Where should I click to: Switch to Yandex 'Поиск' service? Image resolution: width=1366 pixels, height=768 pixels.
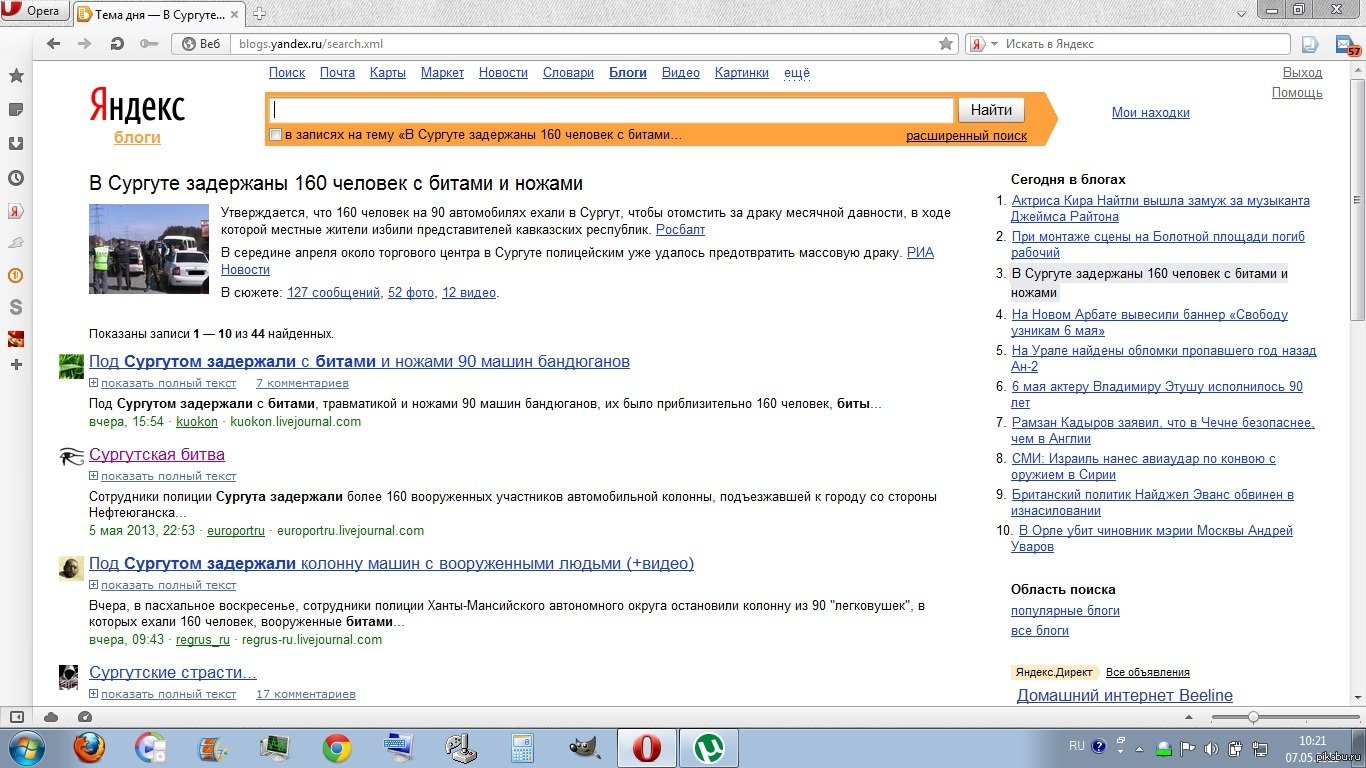click(x=287, y=72)
